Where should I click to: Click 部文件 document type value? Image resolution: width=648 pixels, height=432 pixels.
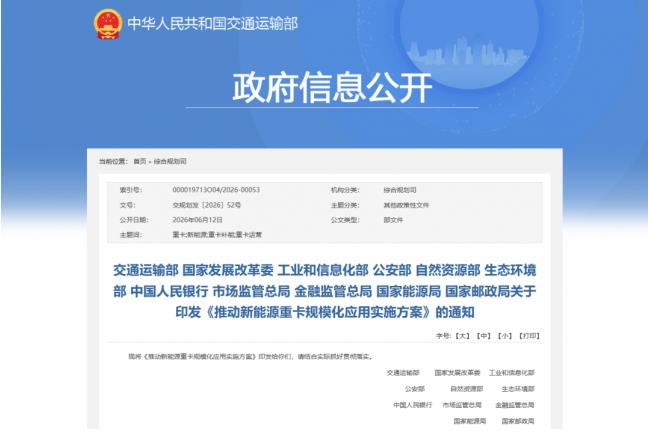393,220
